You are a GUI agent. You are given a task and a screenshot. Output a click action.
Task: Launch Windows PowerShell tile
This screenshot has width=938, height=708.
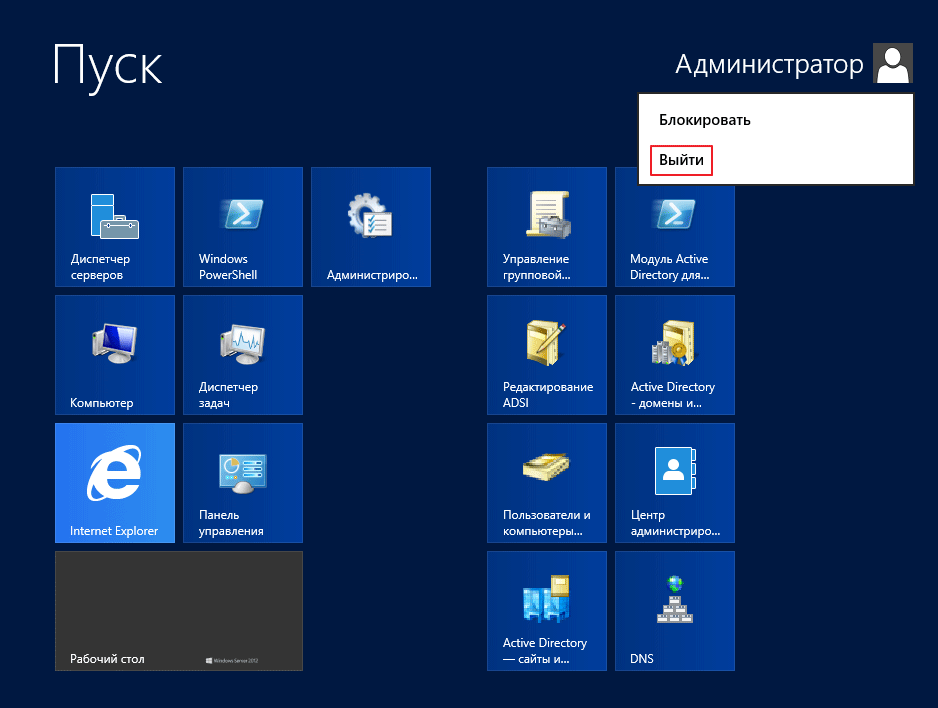click(x=243, y=227)
